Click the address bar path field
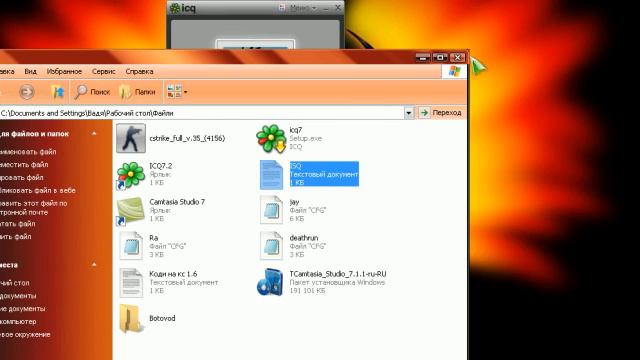The height and width of the screenshot is (360, 640). [x=202, y=113]
